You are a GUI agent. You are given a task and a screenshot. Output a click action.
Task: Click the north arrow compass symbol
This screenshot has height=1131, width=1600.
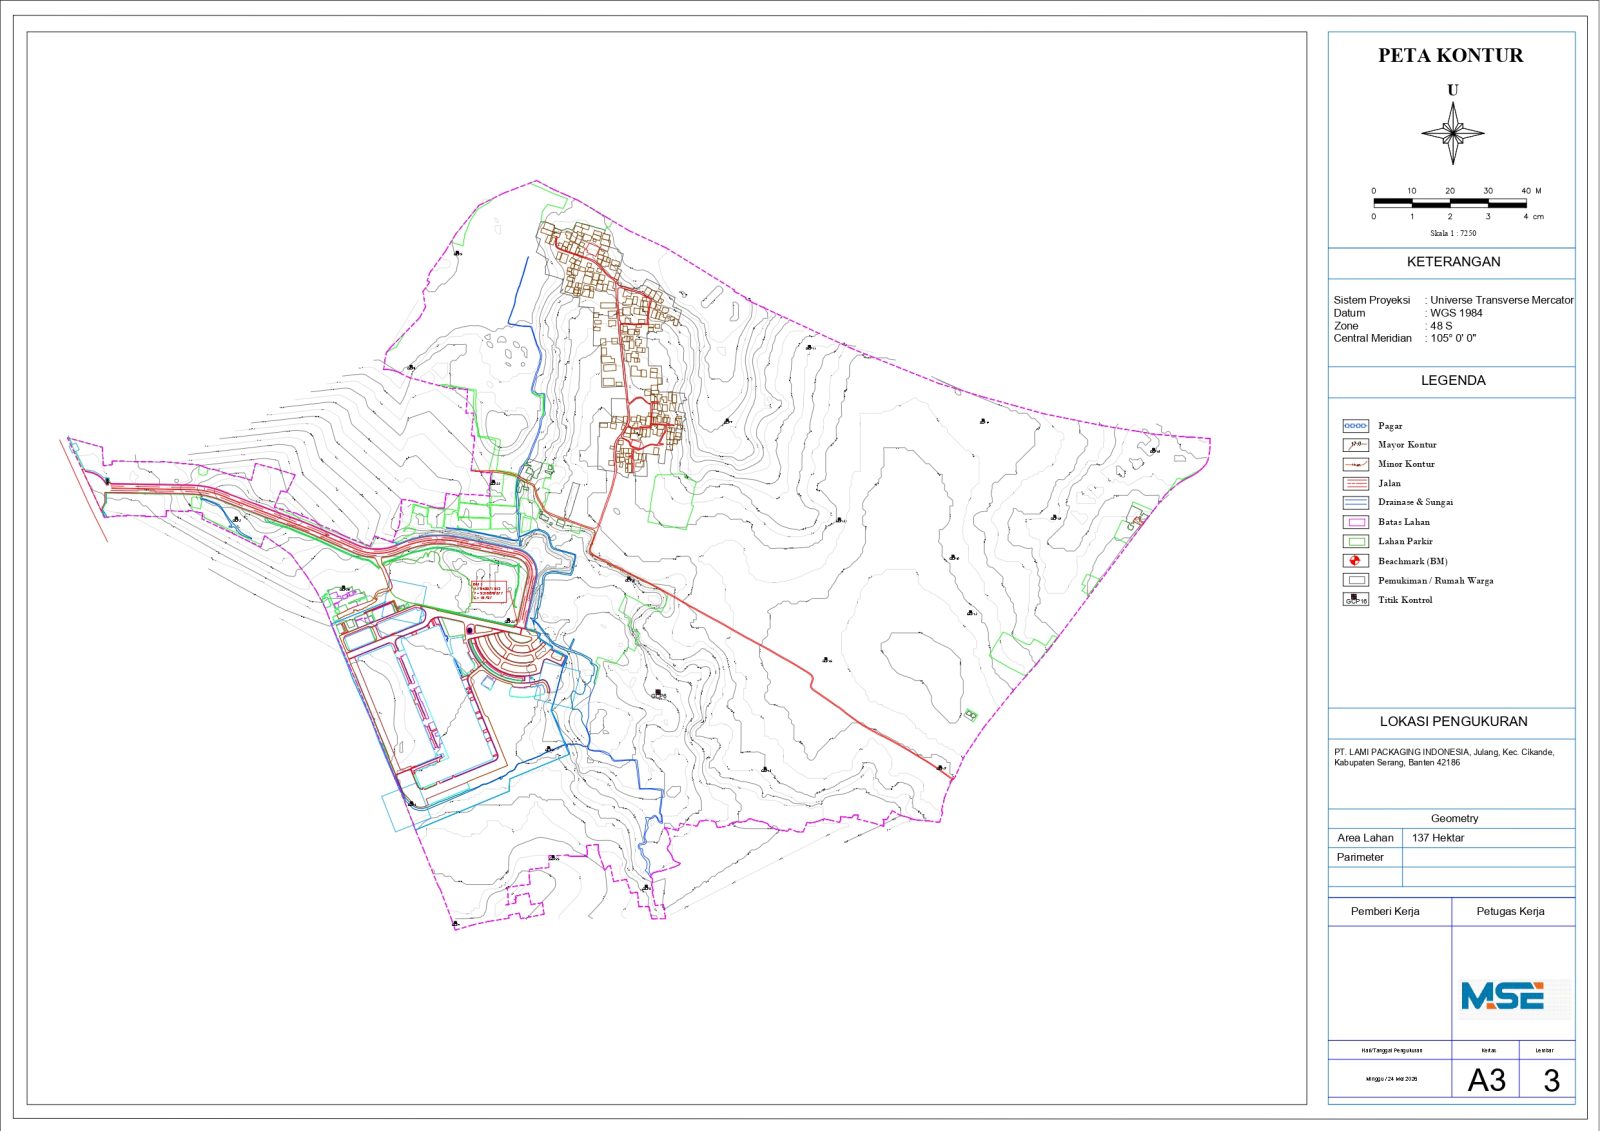pyautogui.click(x=1453, y=132)
